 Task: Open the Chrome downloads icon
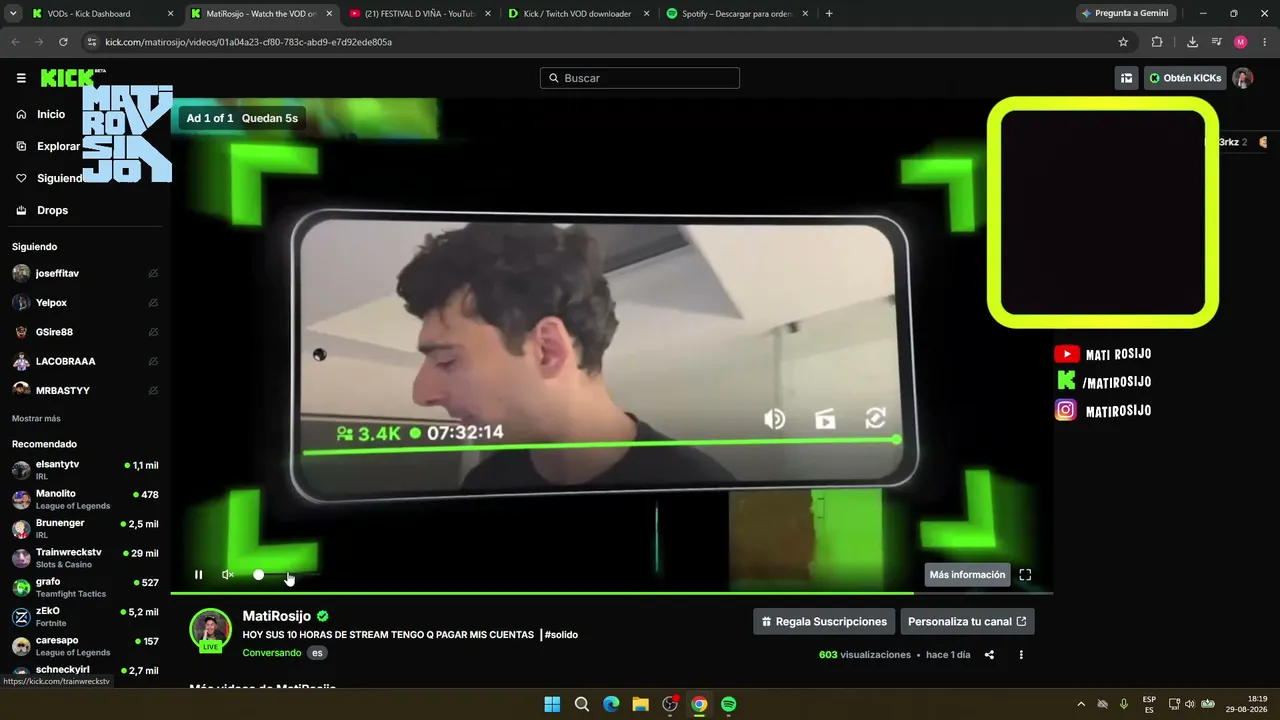pyautogui.click(x=1192, y=42)
